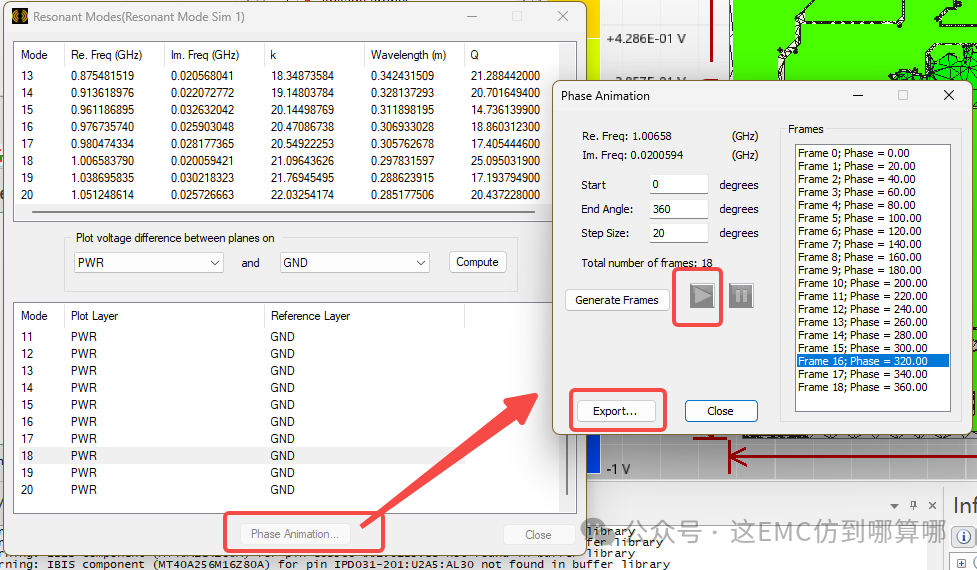
Task: Play the phase animation
Action: (x=702, y=295)
